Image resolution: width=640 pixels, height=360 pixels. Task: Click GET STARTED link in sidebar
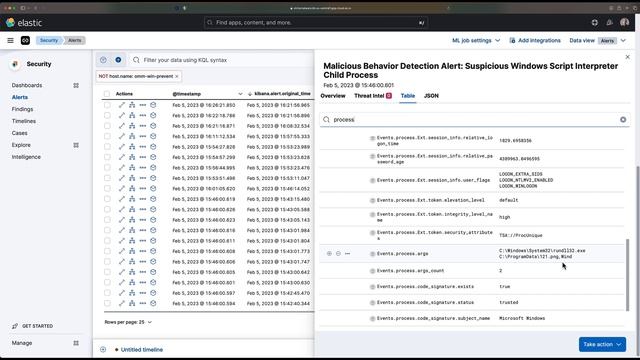[x=33, y=326]
